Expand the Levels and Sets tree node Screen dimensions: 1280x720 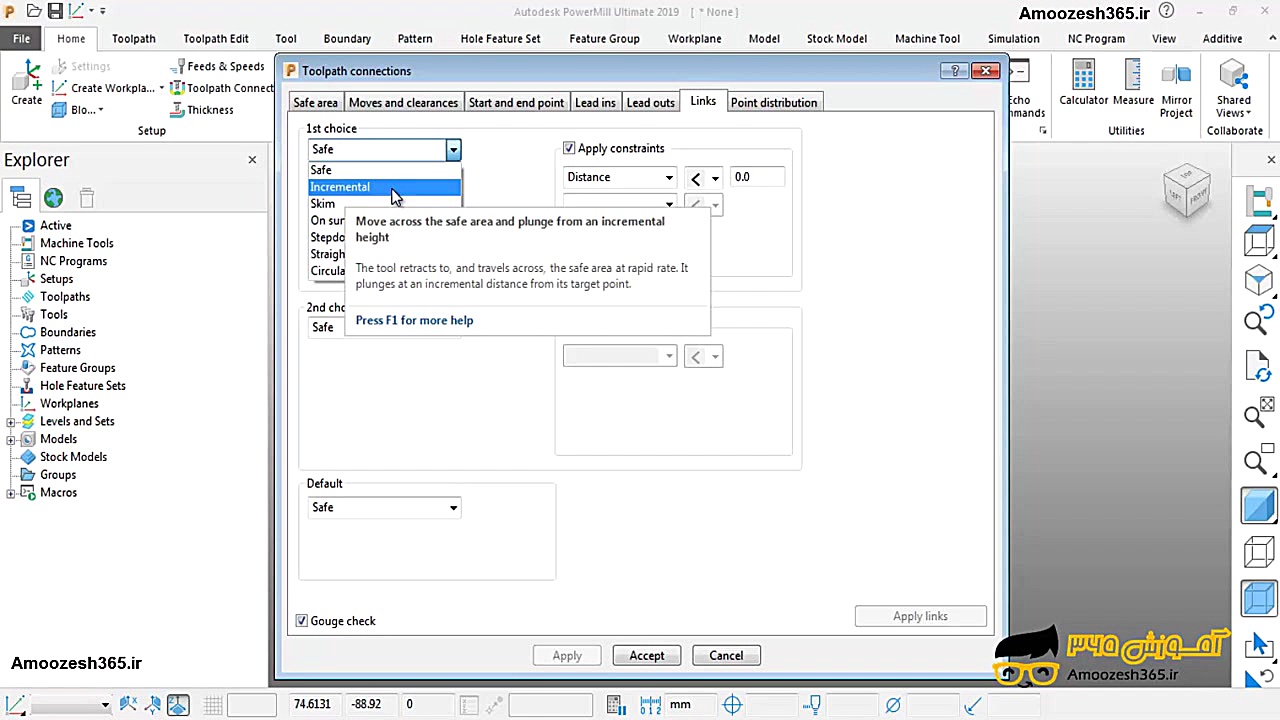11,422
